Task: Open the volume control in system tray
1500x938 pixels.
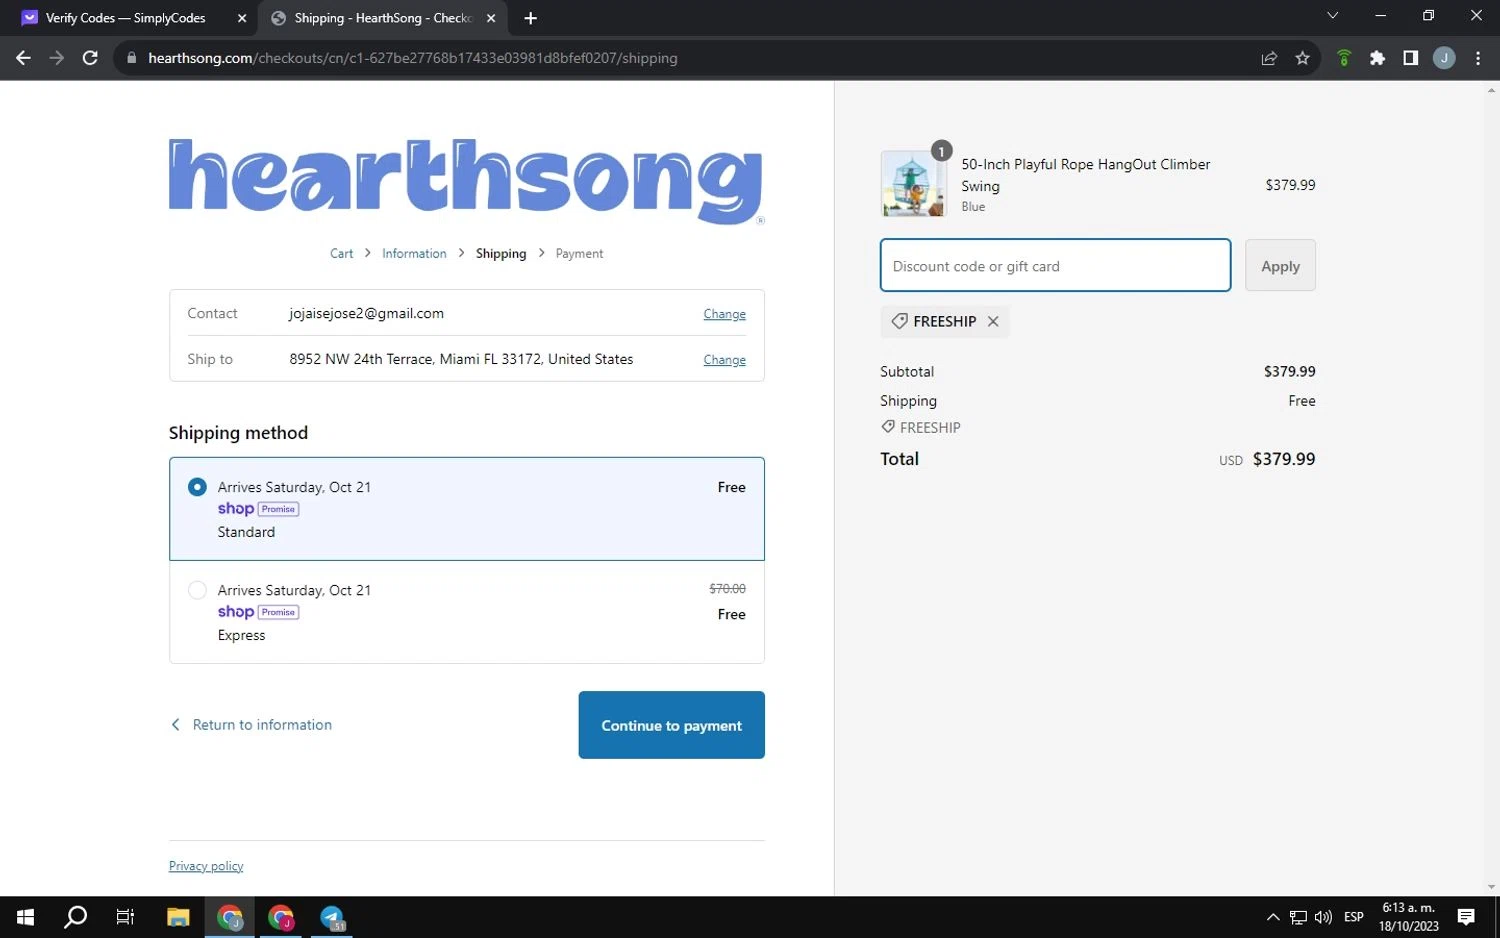Action: (x=1323, y=917)
